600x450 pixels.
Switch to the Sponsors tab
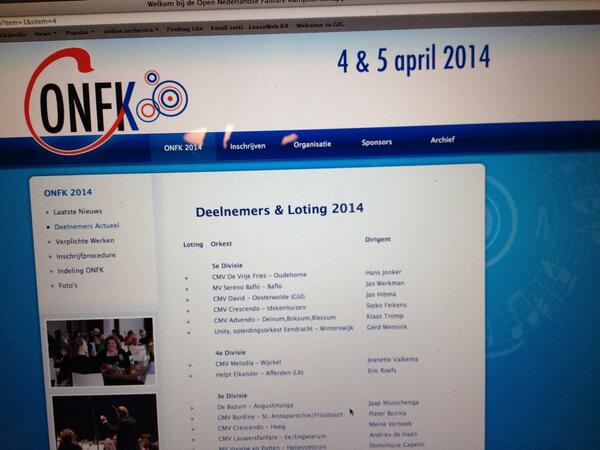tap(377, 142)
